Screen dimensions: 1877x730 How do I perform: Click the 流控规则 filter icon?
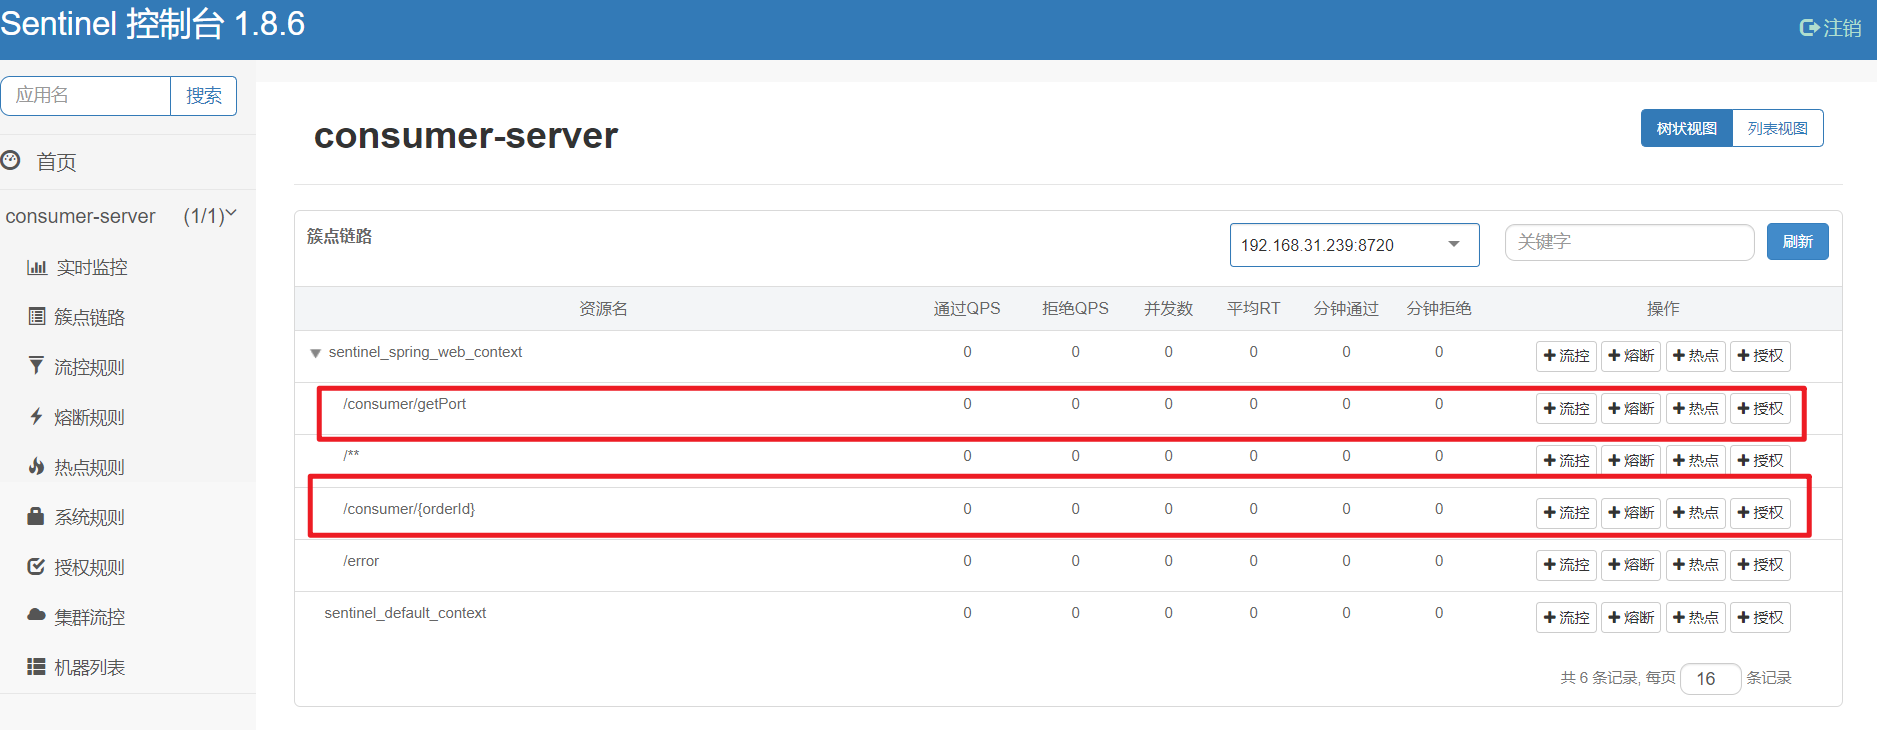[x=36, y=365]
